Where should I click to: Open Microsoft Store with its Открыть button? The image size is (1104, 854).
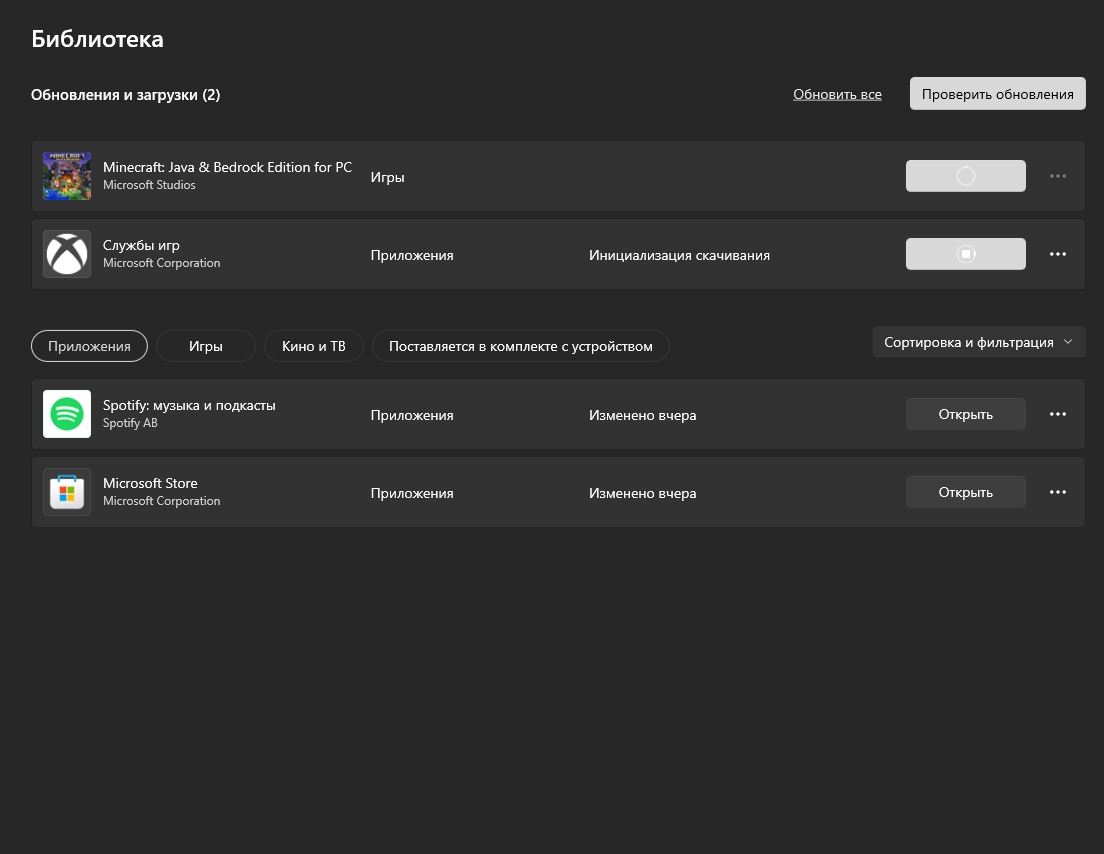(x=965, y=492)
